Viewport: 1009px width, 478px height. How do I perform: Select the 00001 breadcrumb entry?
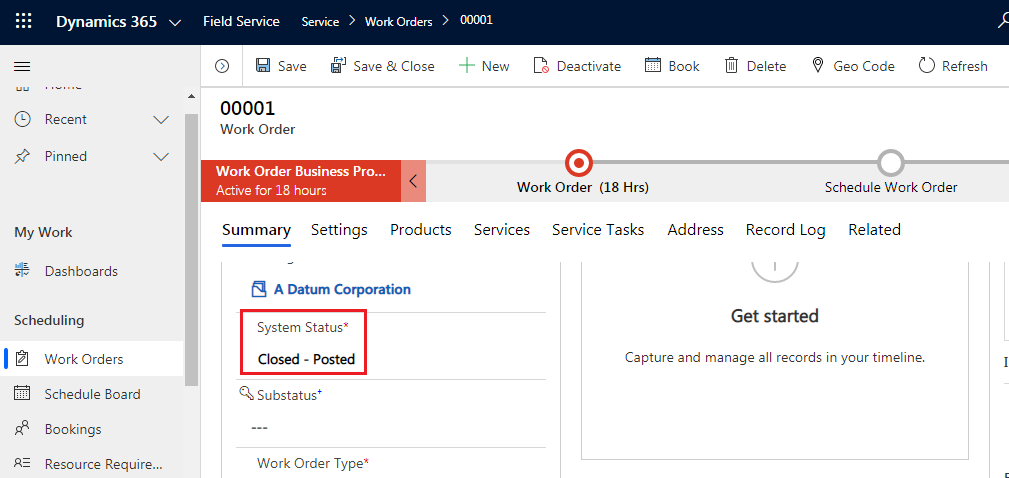click(476, 20)
